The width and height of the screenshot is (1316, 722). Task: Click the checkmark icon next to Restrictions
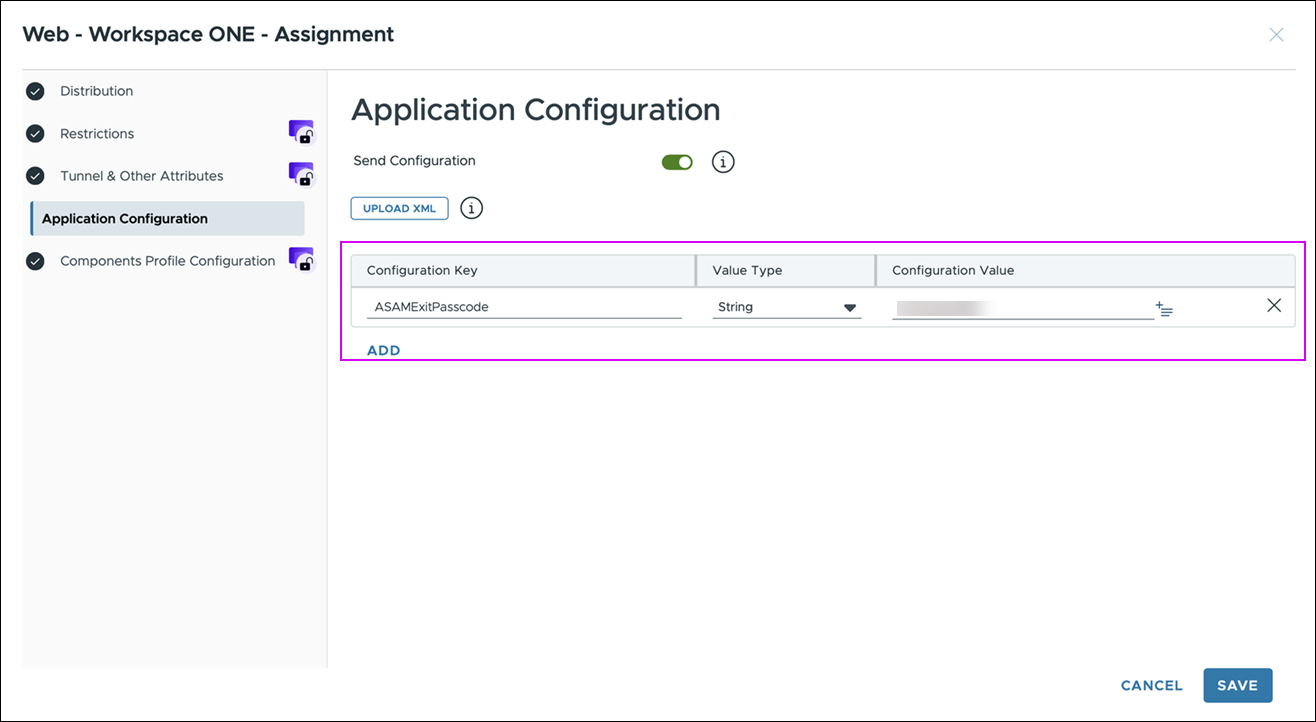(35, 134)
